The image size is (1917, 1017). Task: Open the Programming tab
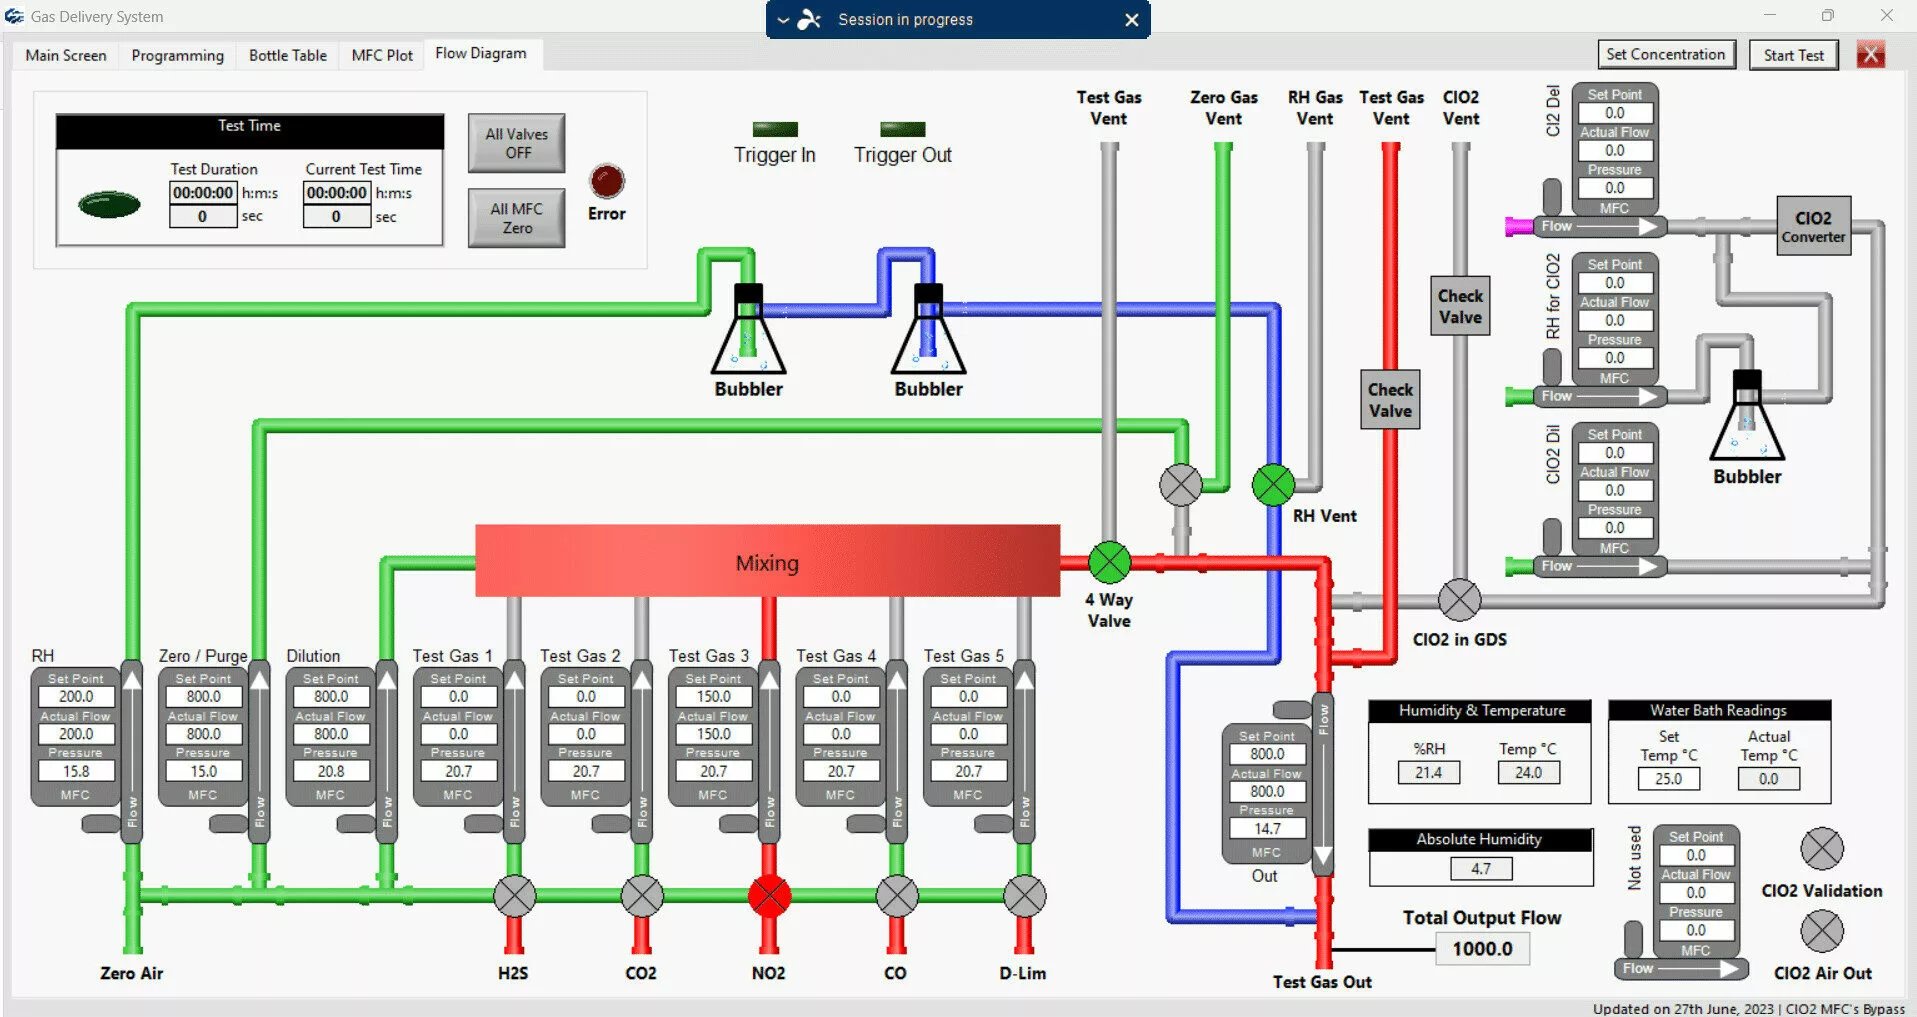click(x=178, y=55)
